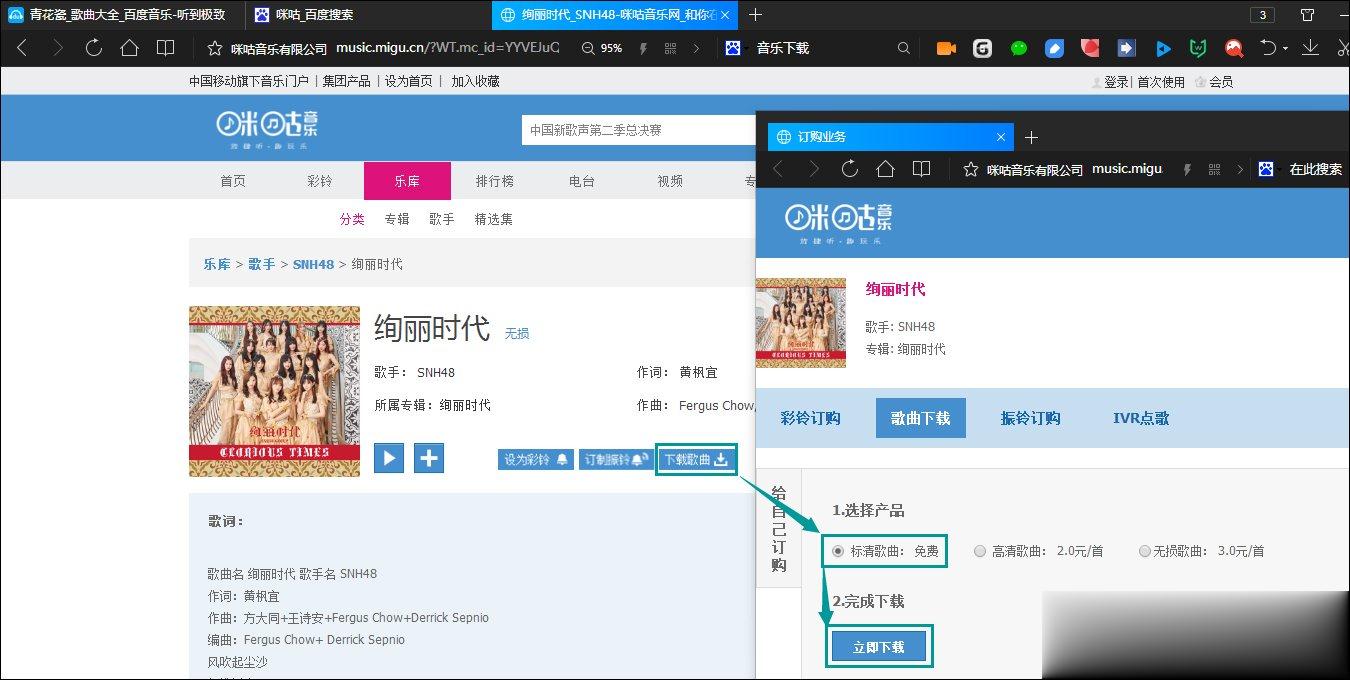1350x680 pixels.
Task: Expand the Baidu search engine selector
Action: click(735, 48)
